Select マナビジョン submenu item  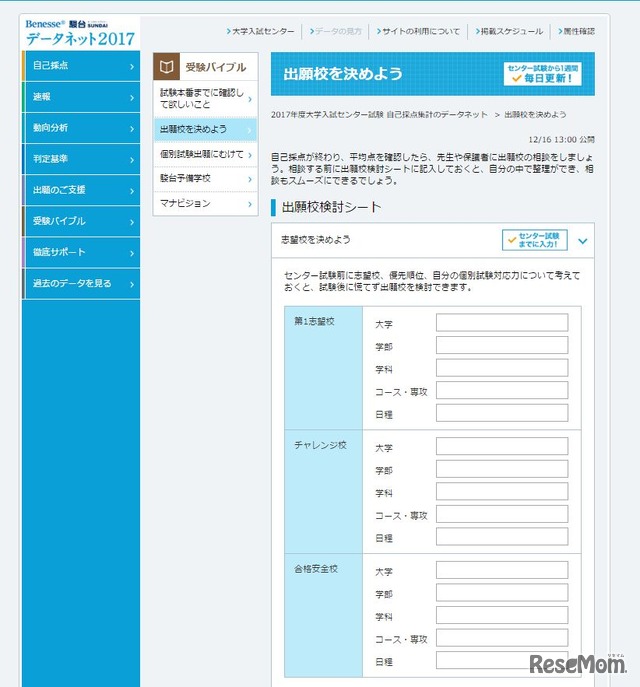pyautogui.click(x=205, y=203)
